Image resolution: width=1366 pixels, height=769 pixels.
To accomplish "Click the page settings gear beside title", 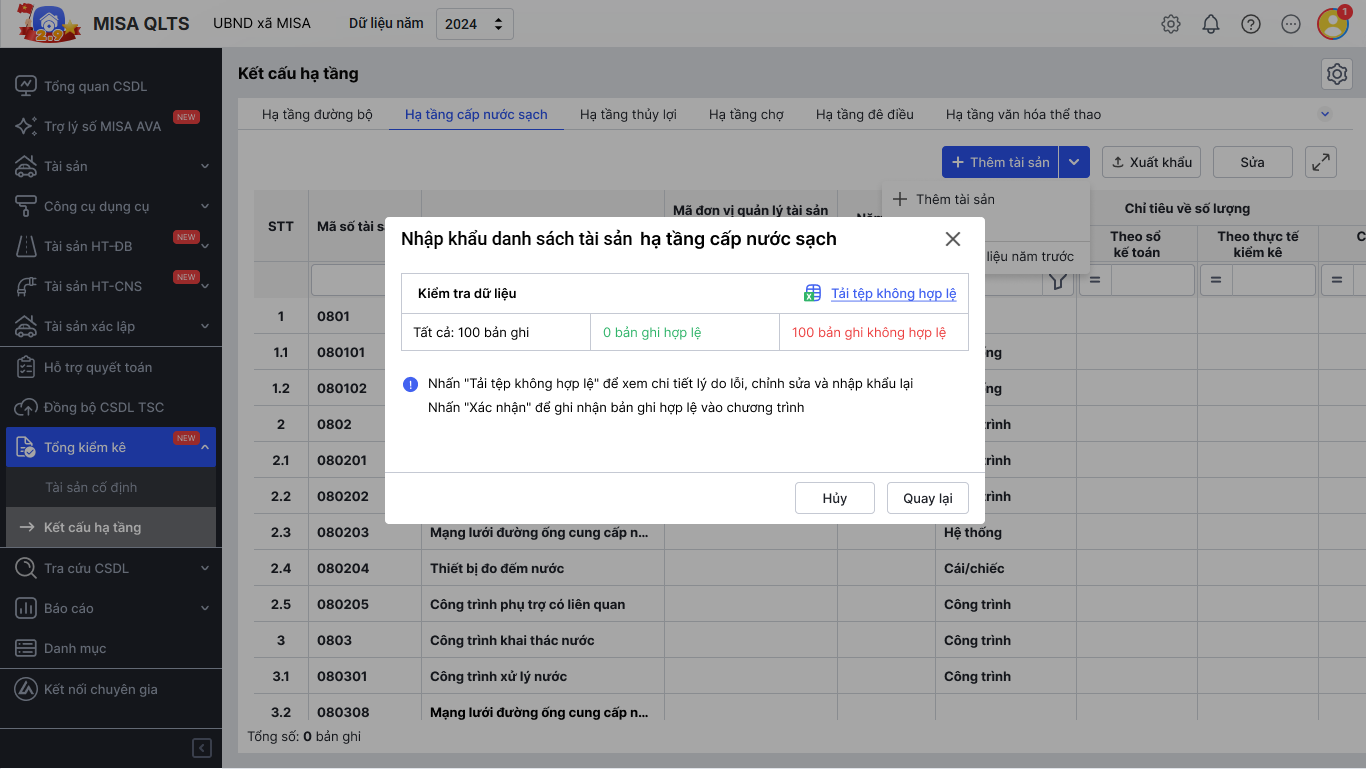I will 1336,74.
